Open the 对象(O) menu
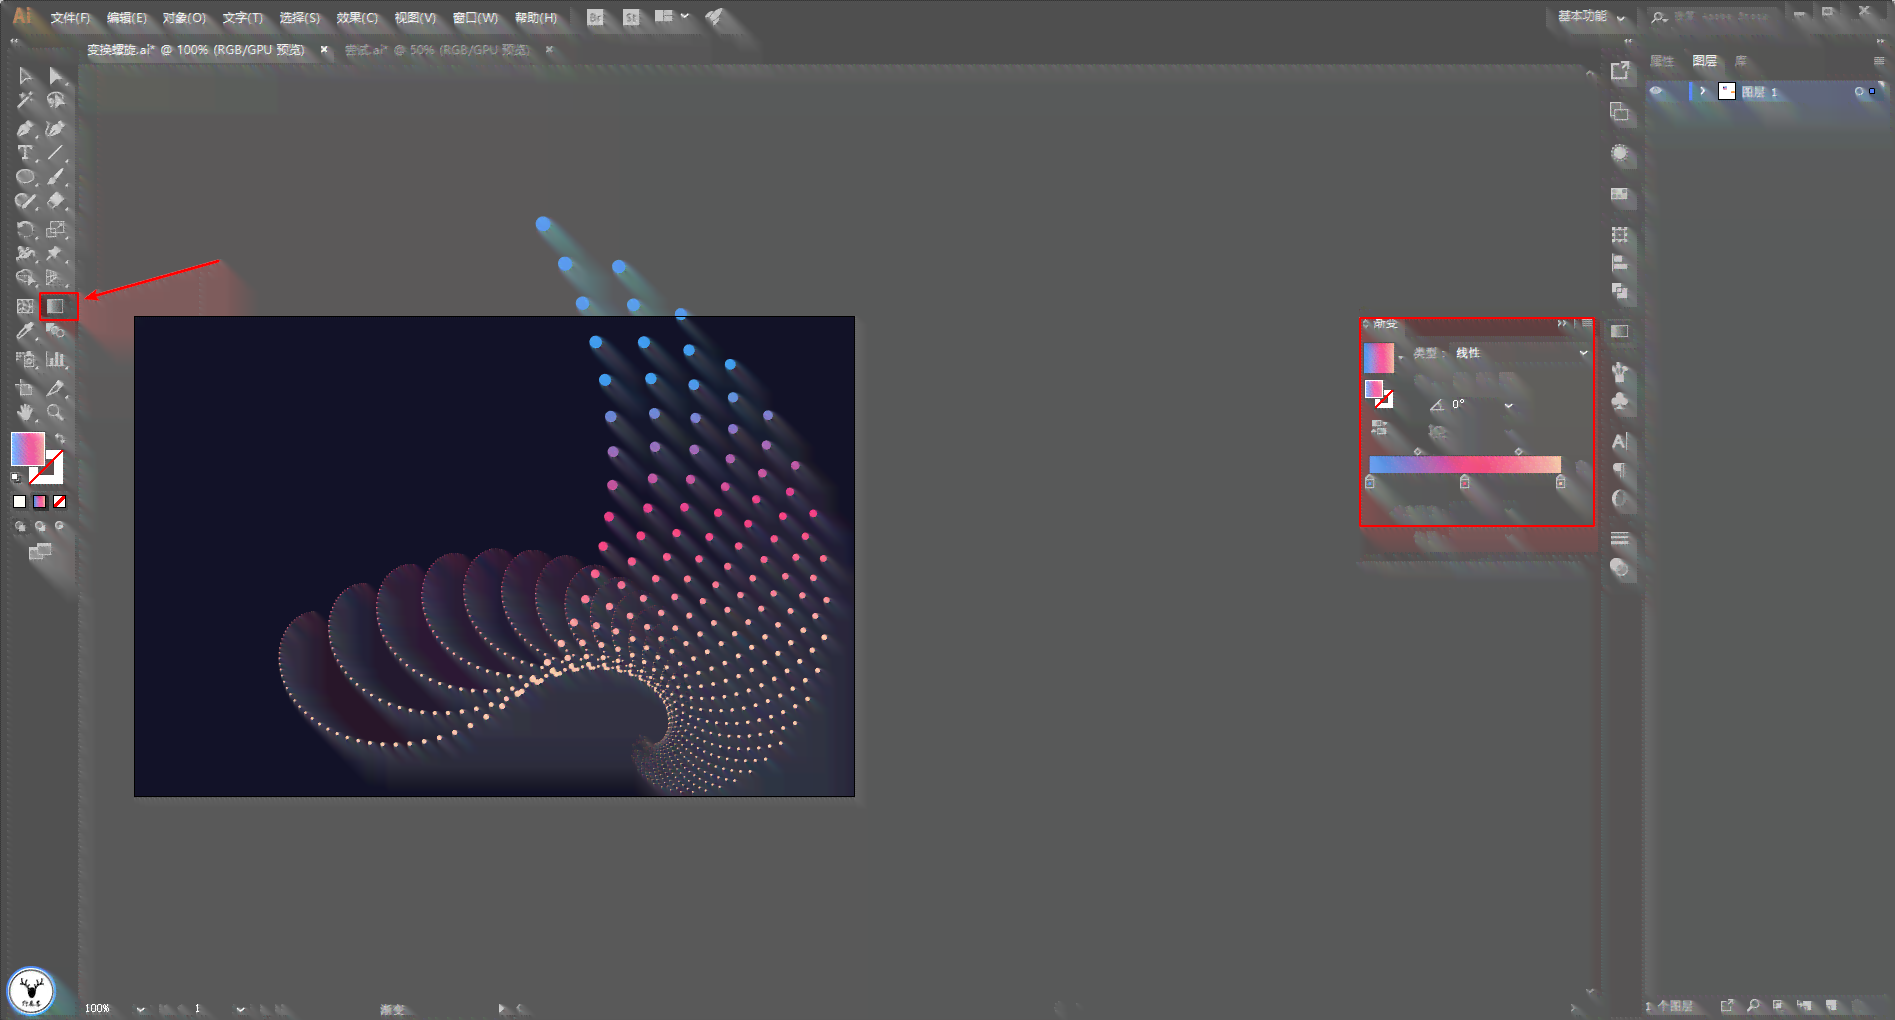Viewport: 1895px width, 1020px height. 184,18
